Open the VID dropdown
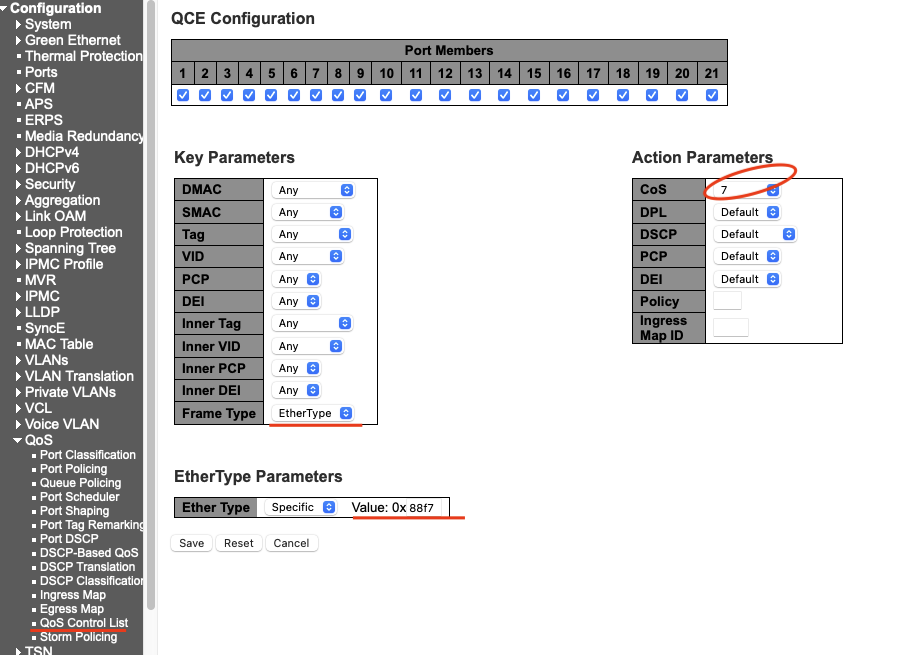 pos(307,256)
